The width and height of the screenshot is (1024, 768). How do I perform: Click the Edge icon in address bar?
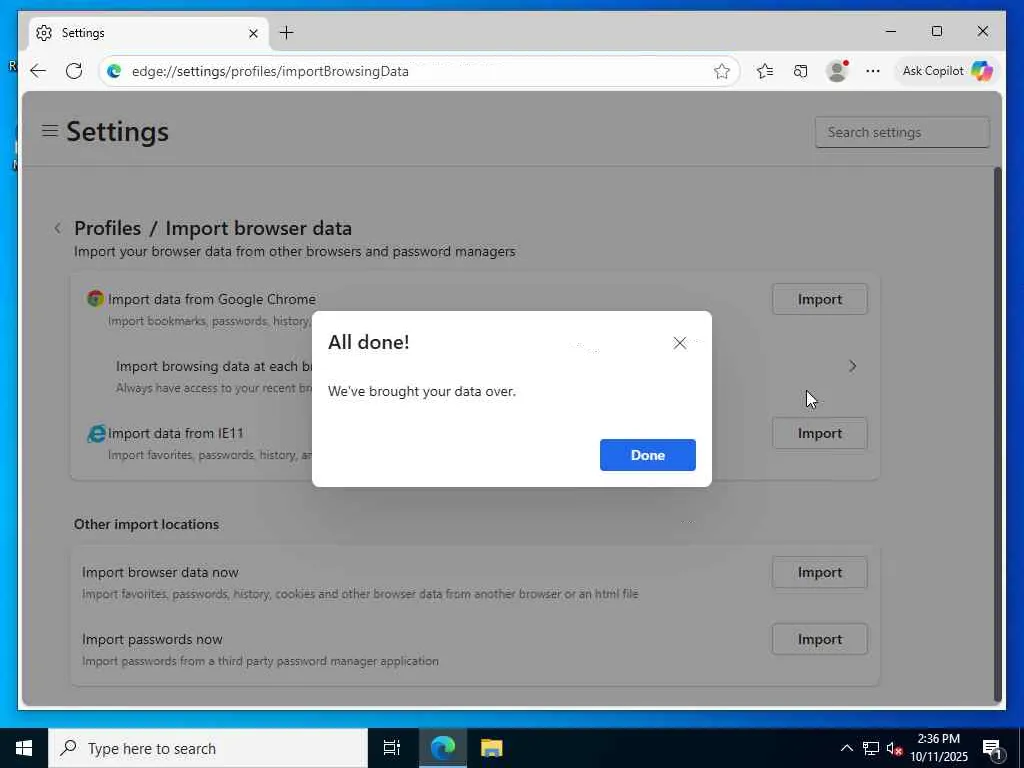pos(114,71)
